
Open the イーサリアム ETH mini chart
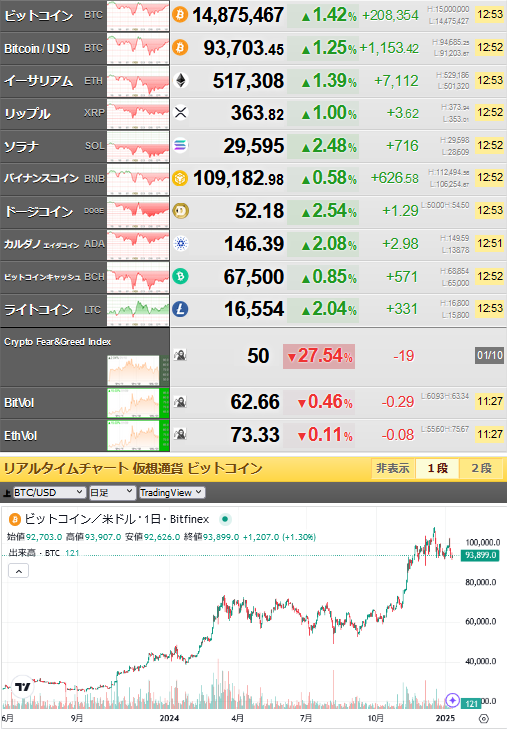[x=138, y=81]
